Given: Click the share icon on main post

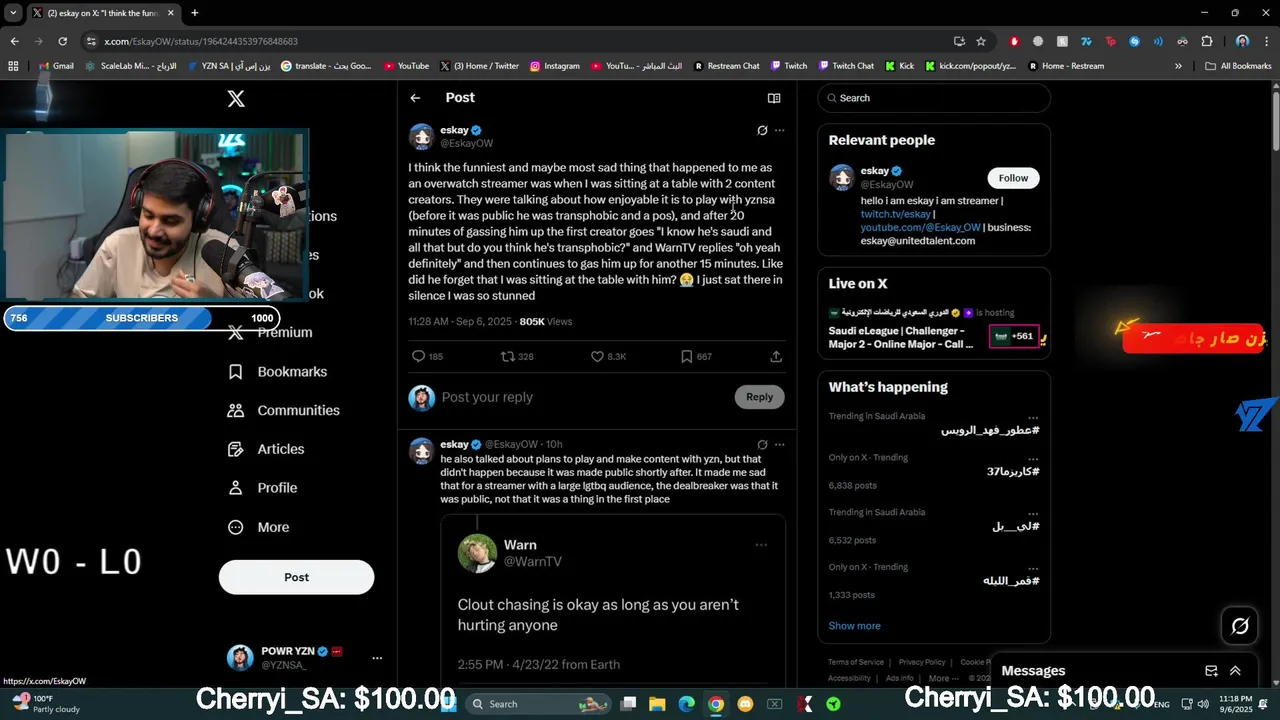Looking at the screenshot, I should tap(776, 356).
